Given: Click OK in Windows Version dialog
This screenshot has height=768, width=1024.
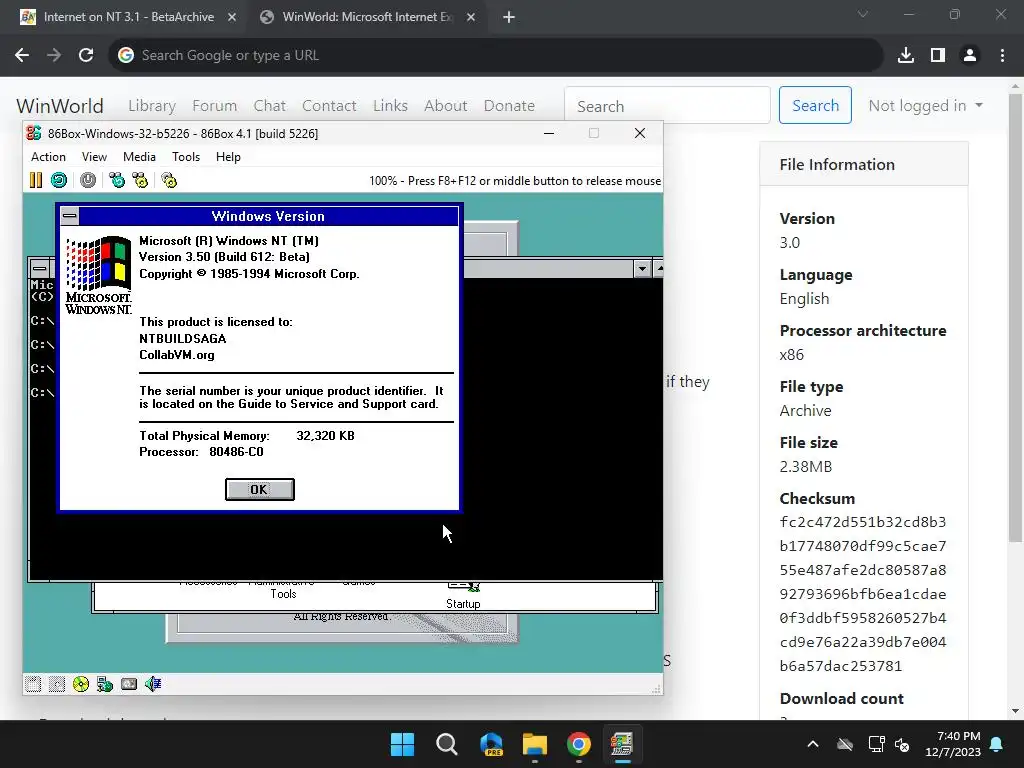Looking at the screenshot, I should point(259,489).
